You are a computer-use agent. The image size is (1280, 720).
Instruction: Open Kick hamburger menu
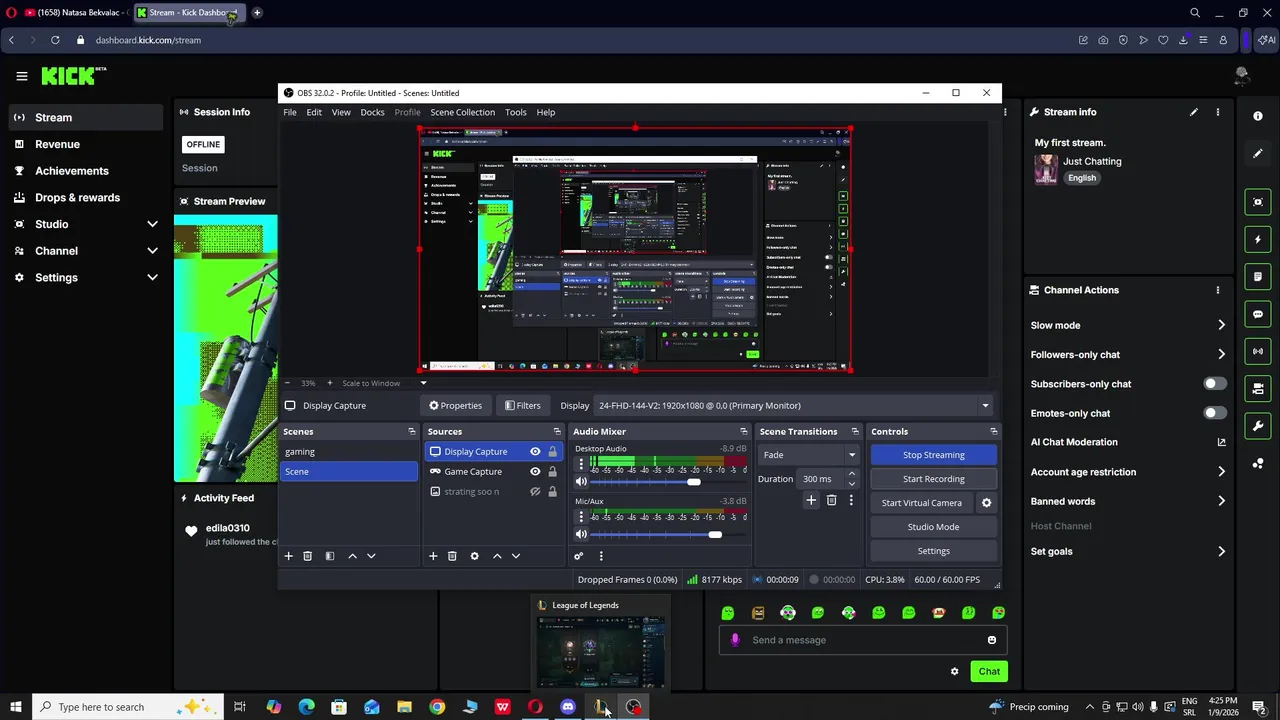tap(21, 76)
